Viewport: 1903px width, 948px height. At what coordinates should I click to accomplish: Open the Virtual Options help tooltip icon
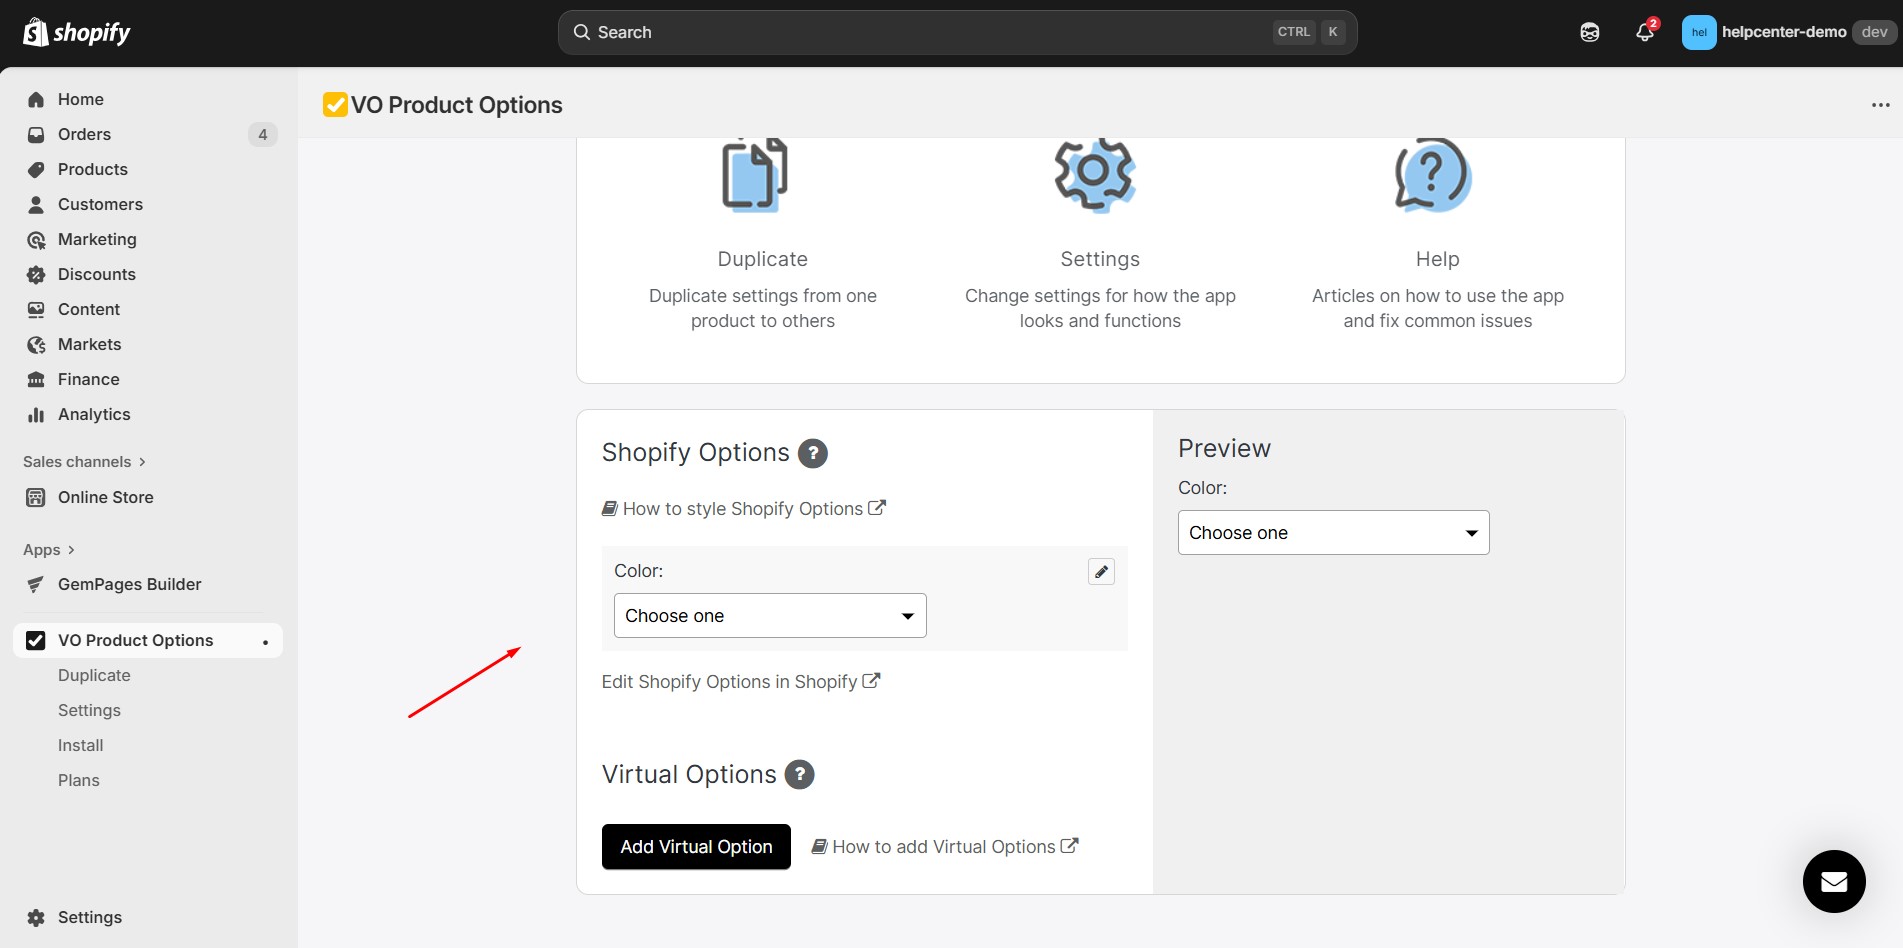point(799,774)
